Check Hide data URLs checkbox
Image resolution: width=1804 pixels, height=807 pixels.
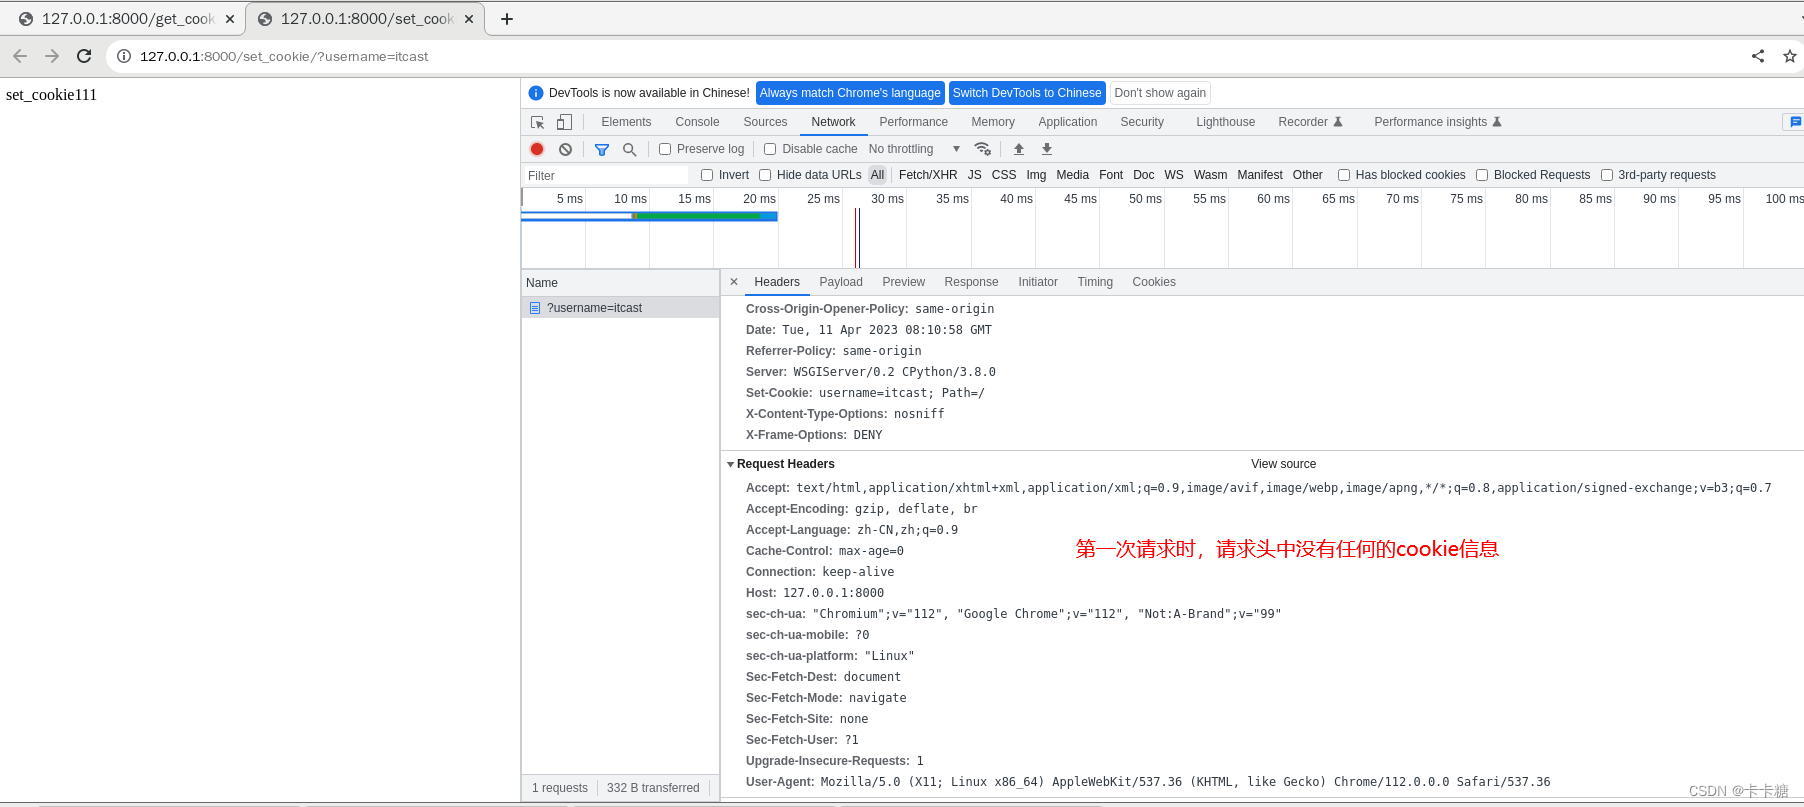(765, 175)
